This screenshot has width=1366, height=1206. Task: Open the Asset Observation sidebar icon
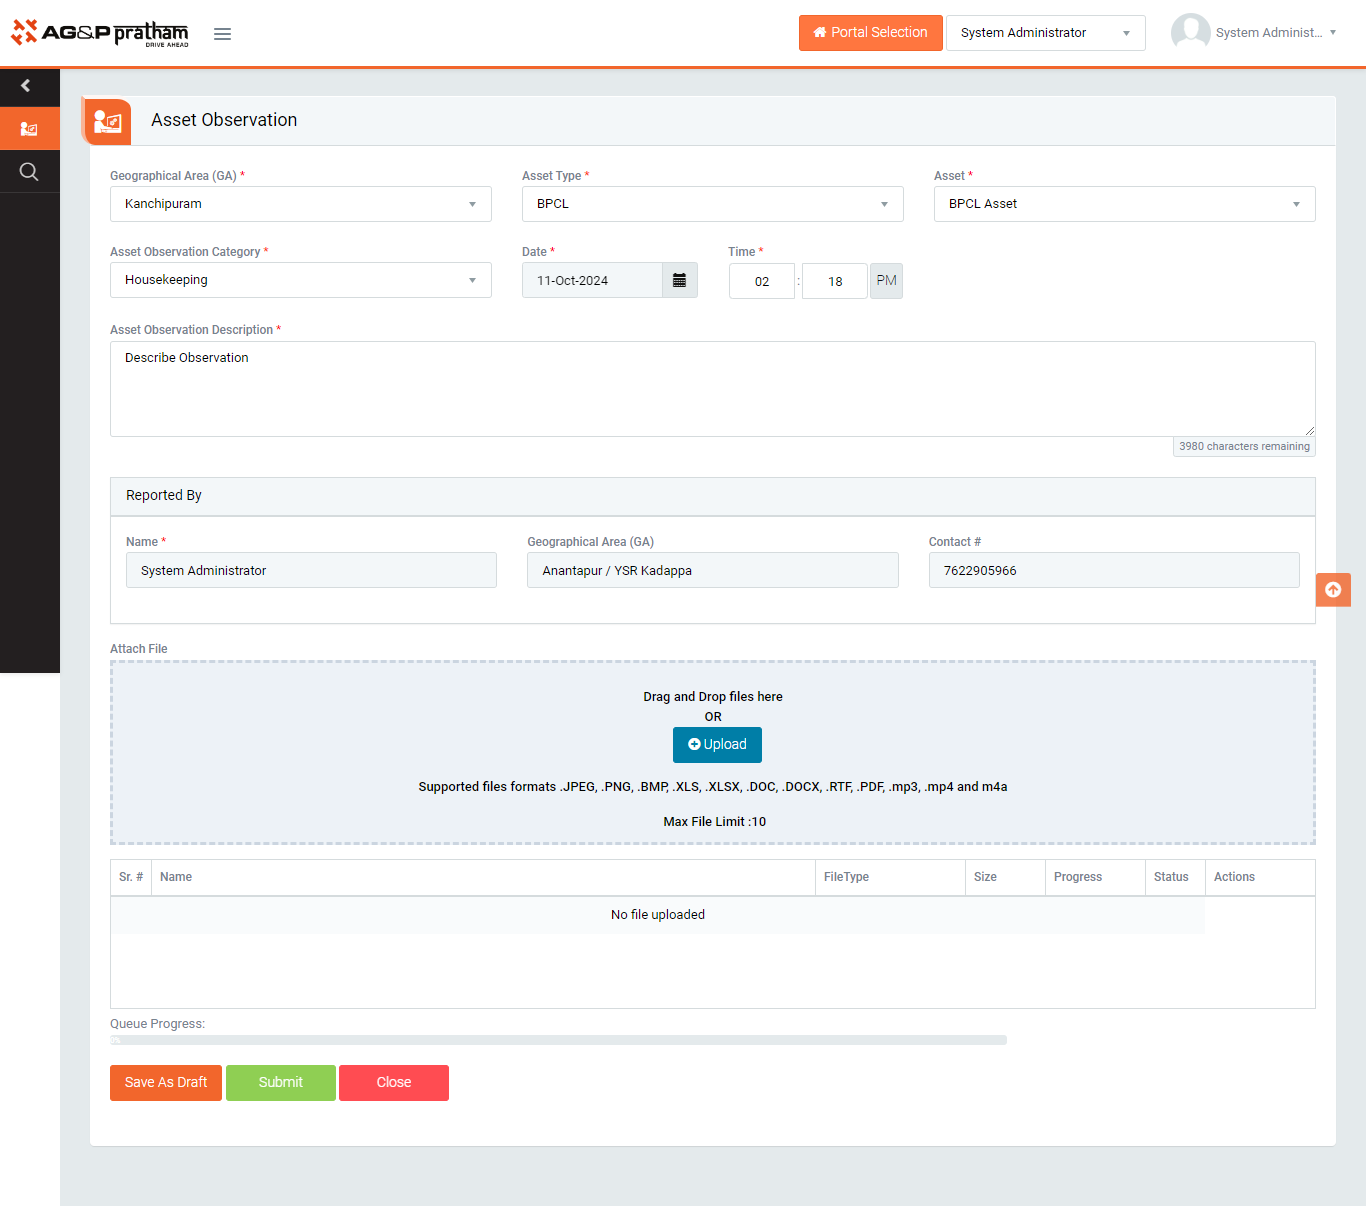coord(29,129)
